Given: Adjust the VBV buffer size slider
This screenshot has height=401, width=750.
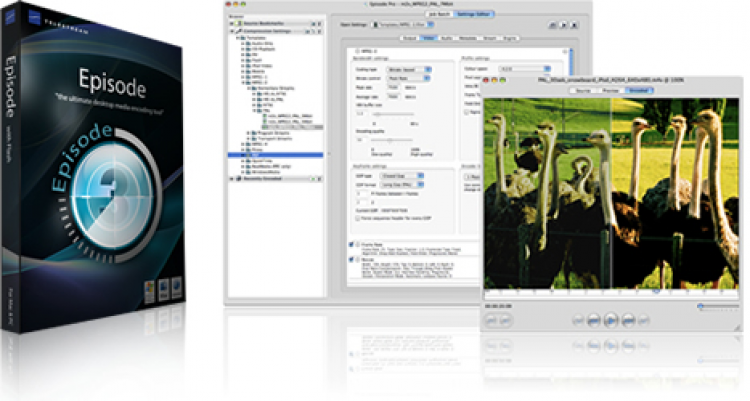Looking at the screenshot, I should click(393, 114).
